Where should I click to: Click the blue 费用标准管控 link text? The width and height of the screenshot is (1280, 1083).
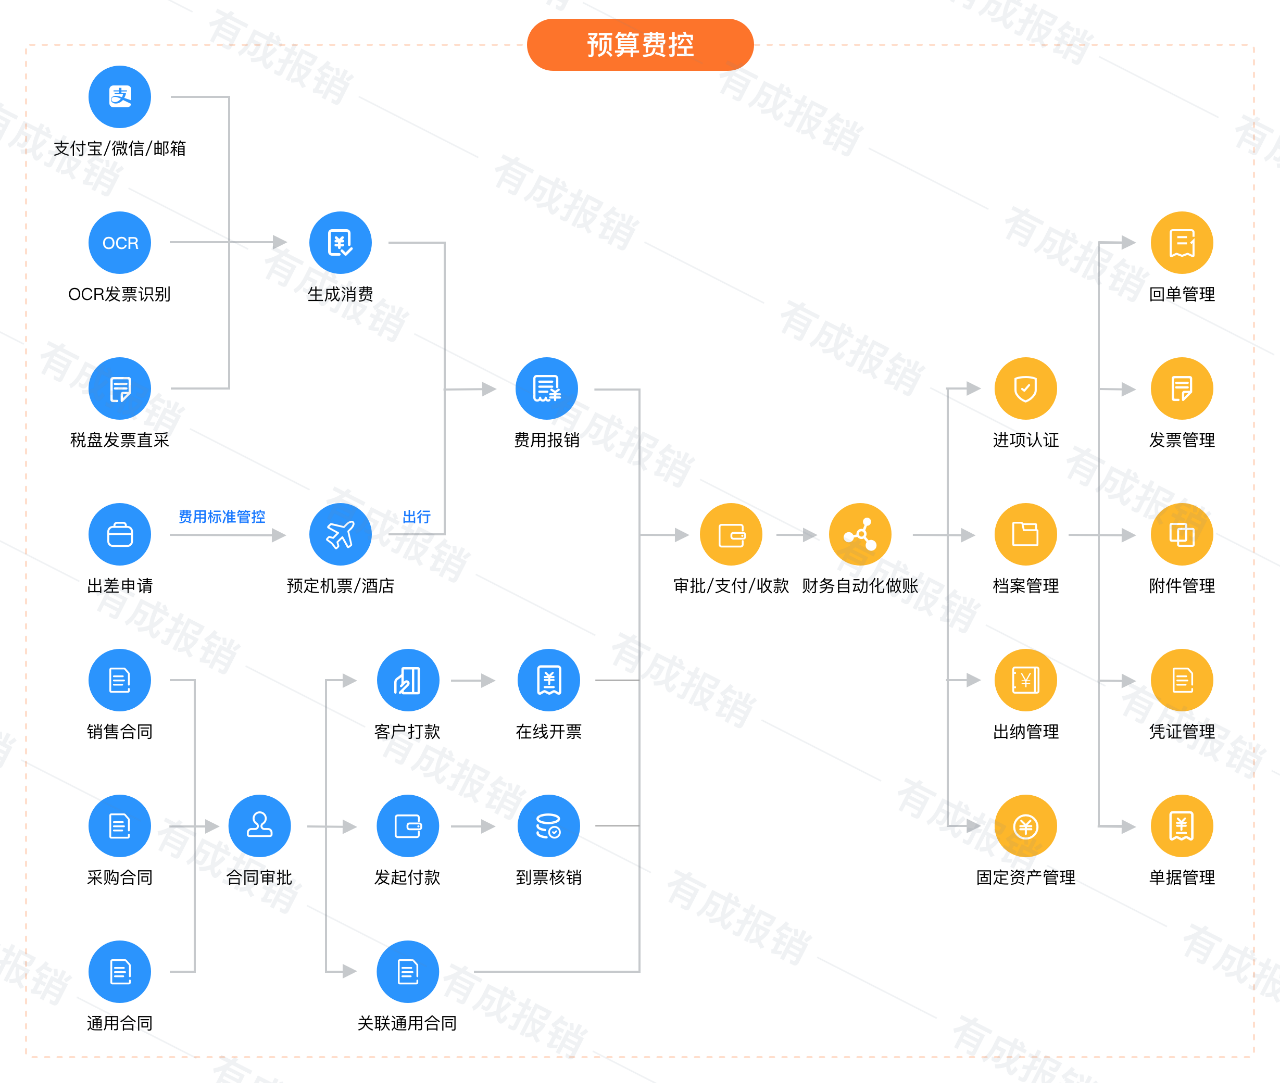222,517
